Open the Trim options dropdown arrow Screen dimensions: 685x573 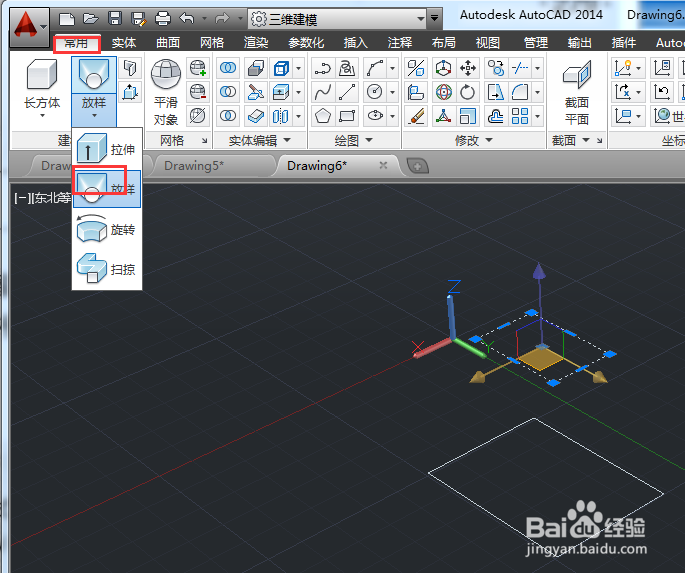pos(537,68)
